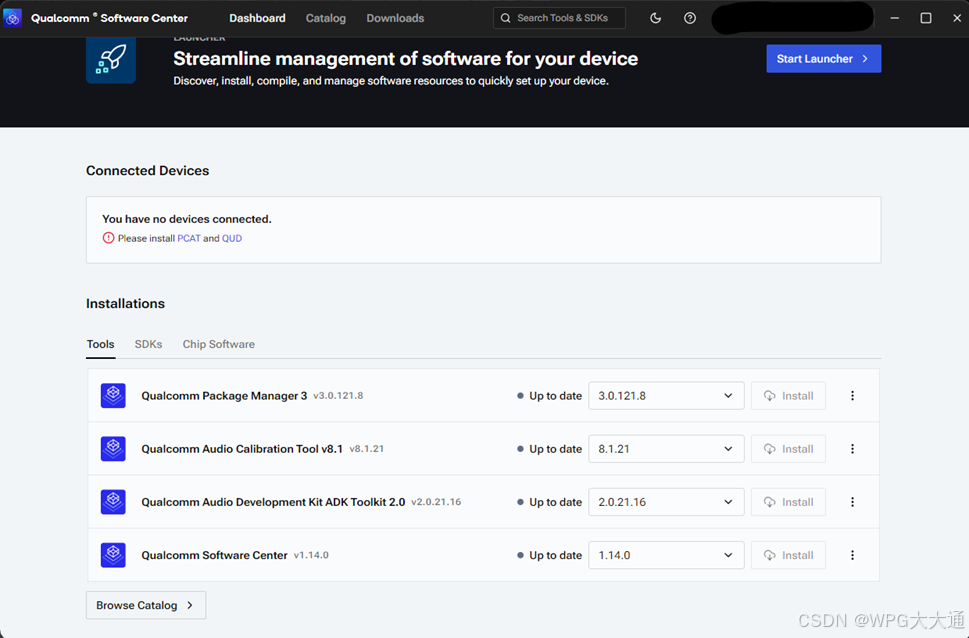The width and height of the screenshot is (969, 638).
Task: Click the red warning icon by Please install
Action: 108,238
